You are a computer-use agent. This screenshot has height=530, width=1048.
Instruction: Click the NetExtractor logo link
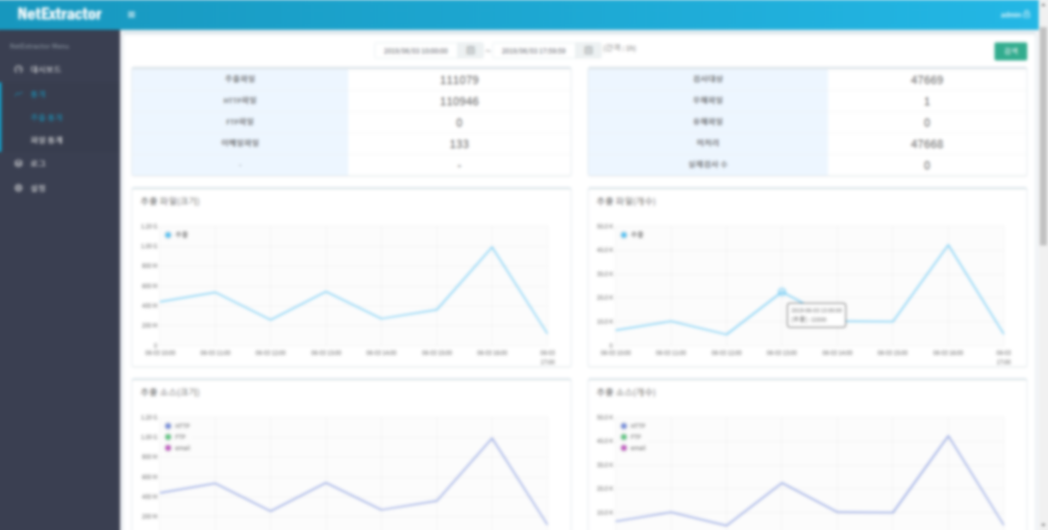click(59, 15)
